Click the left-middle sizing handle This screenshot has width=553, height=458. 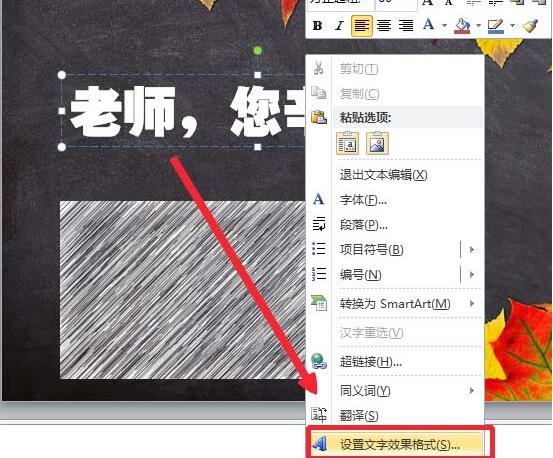(x=62, y=111)
